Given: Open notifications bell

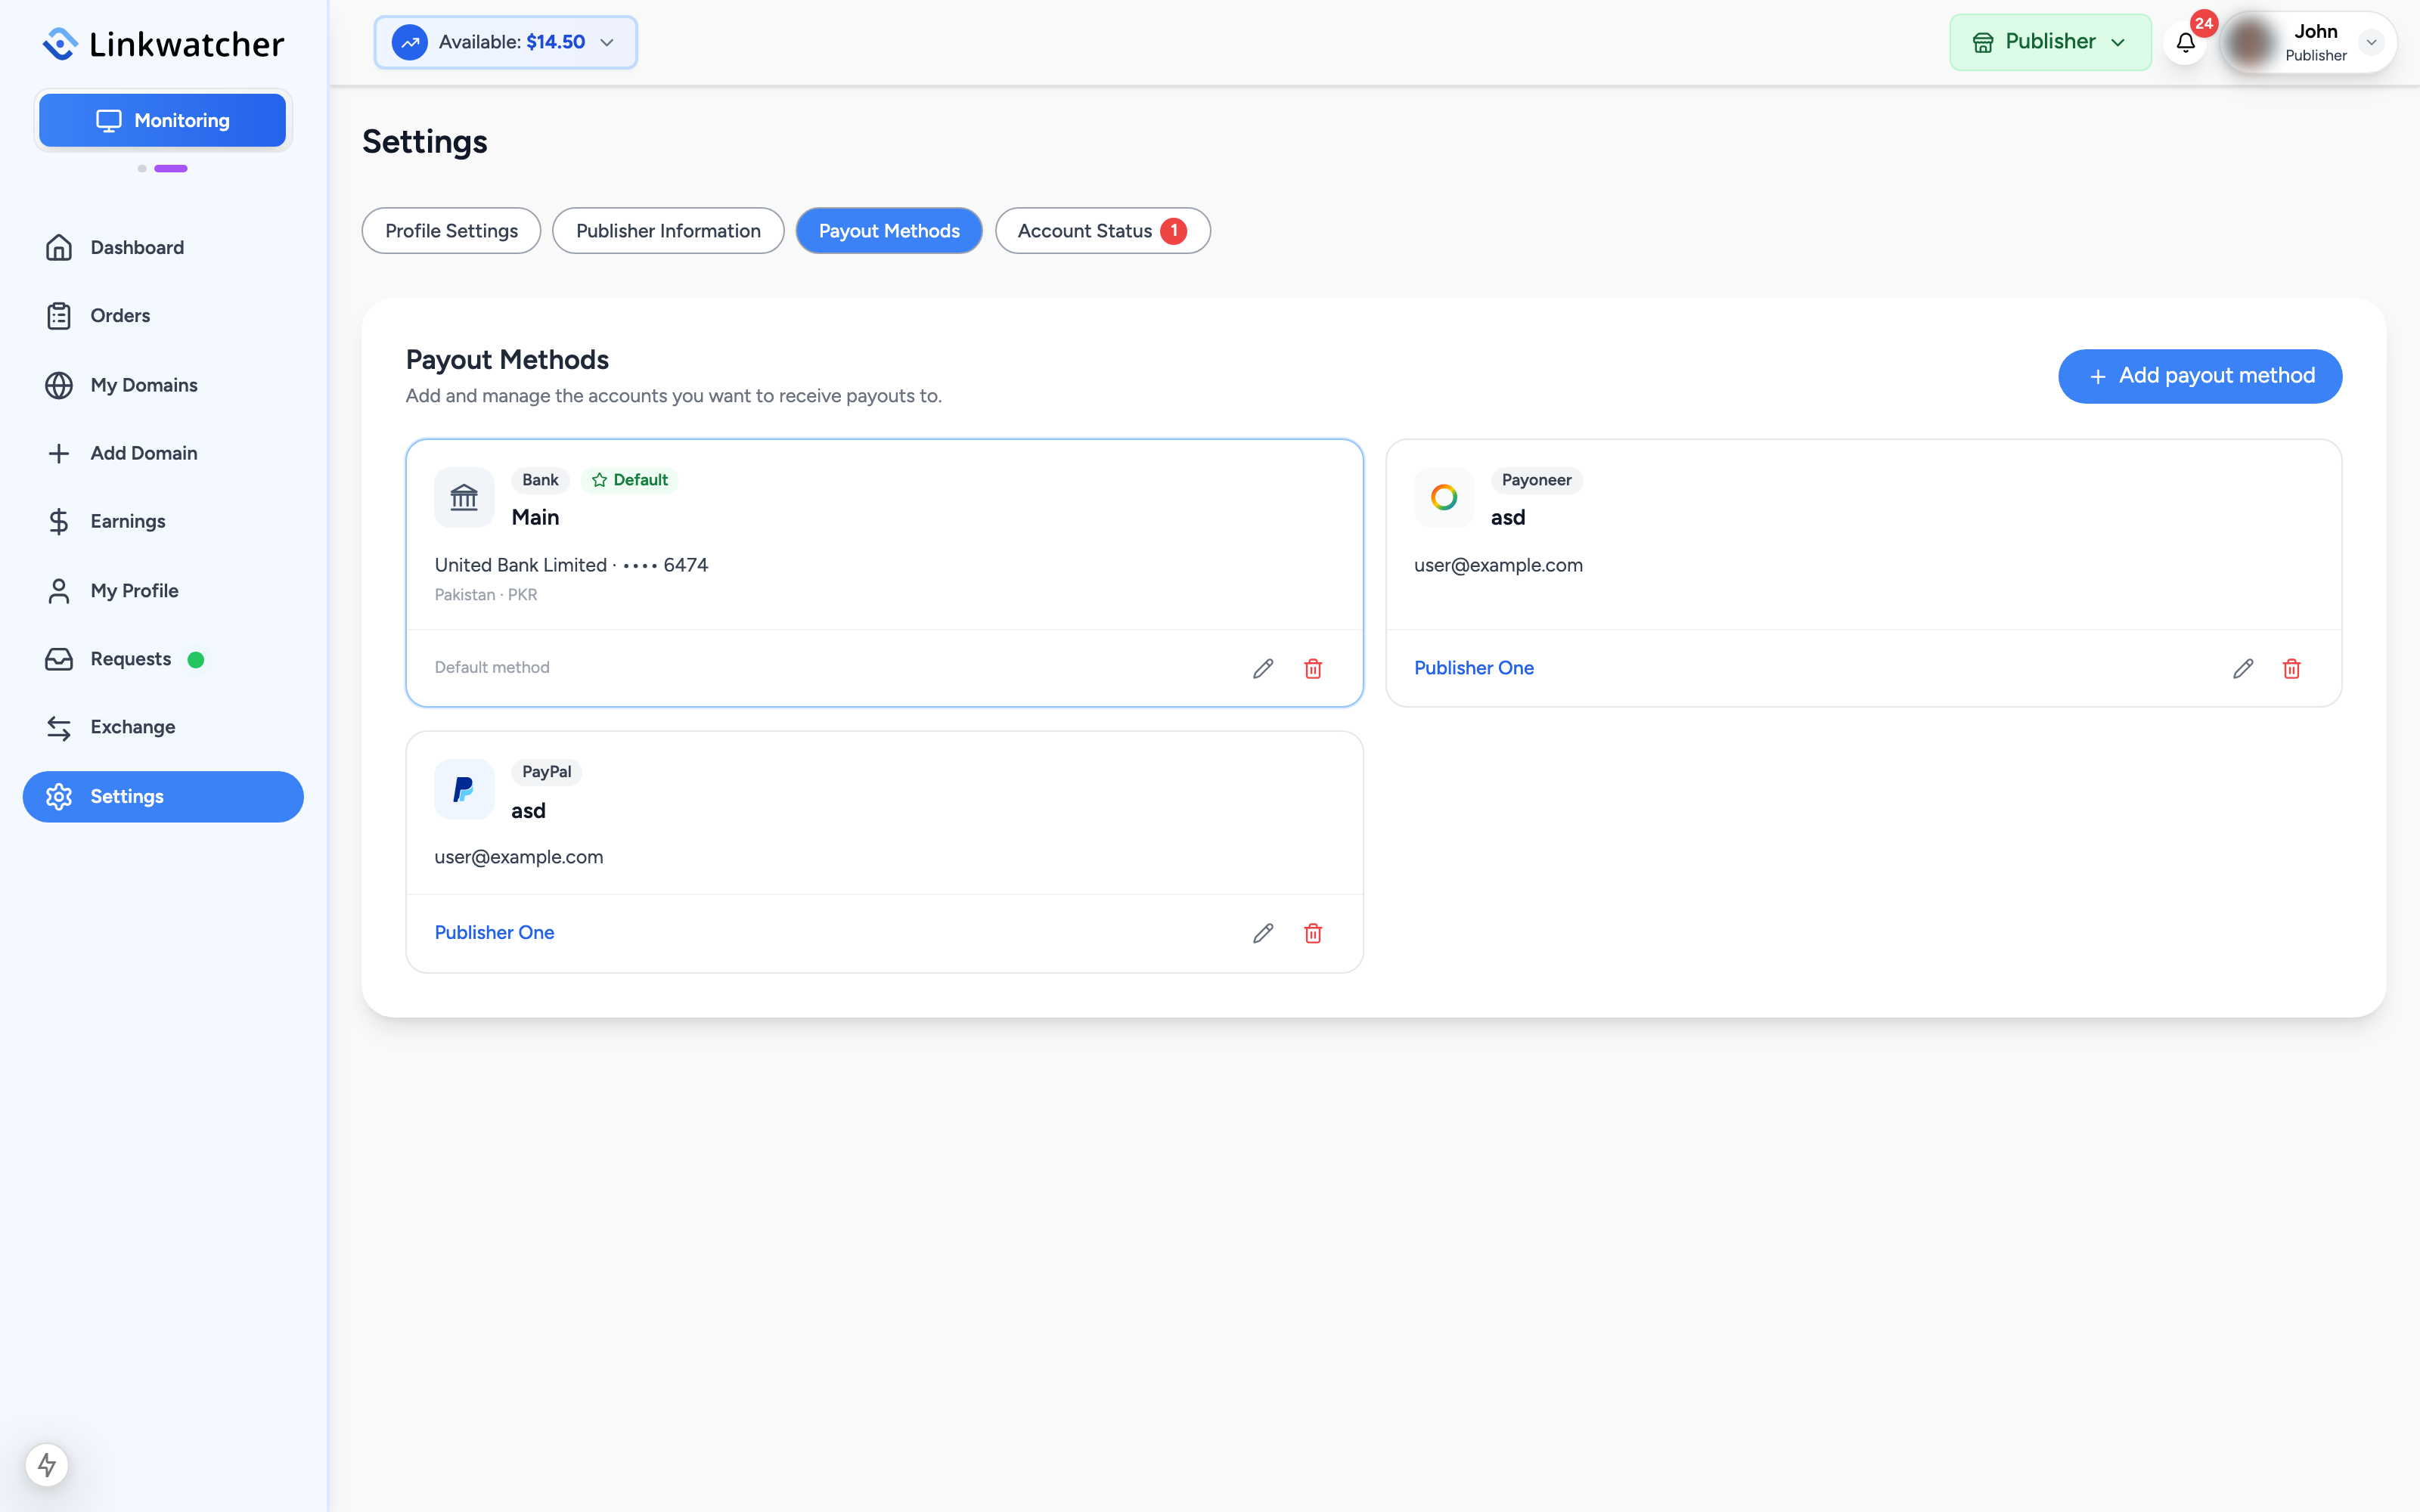Looking at the screenshot, I should tap(2185, 42).
